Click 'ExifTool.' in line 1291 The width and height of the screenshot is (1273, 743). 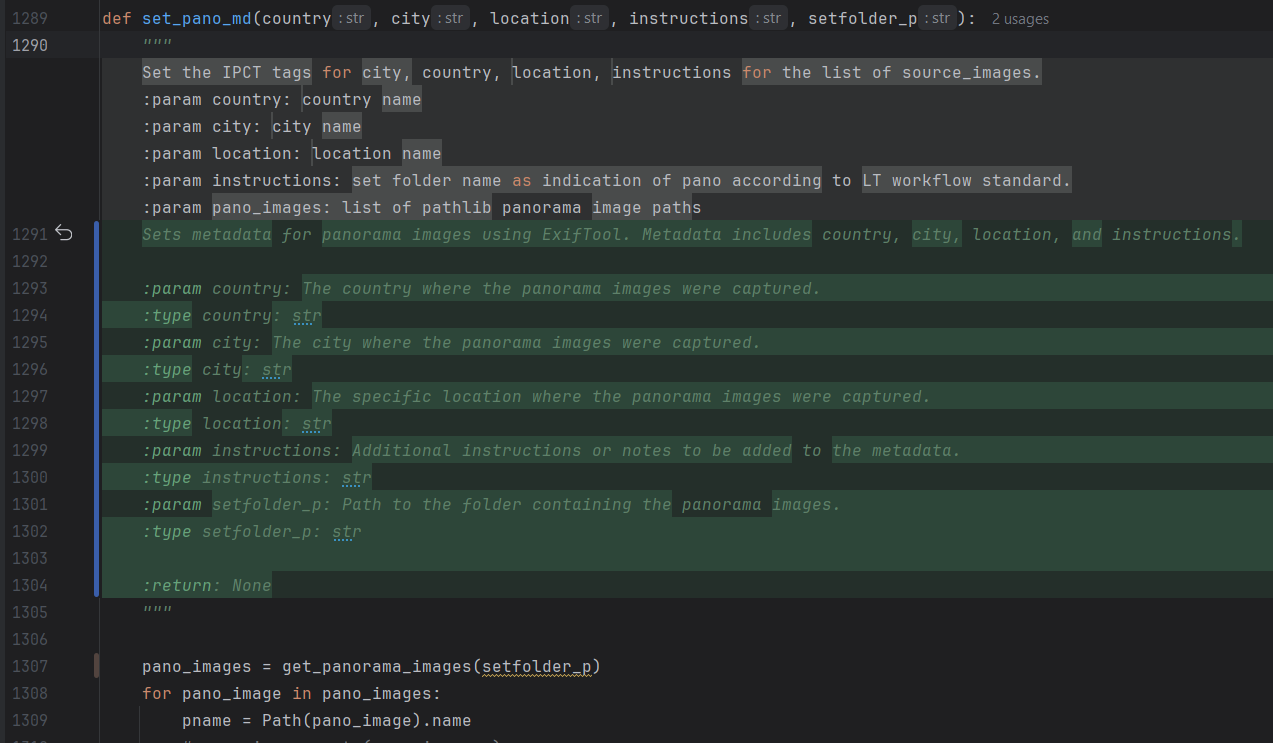pyautogui.click(x=587, y=235)
